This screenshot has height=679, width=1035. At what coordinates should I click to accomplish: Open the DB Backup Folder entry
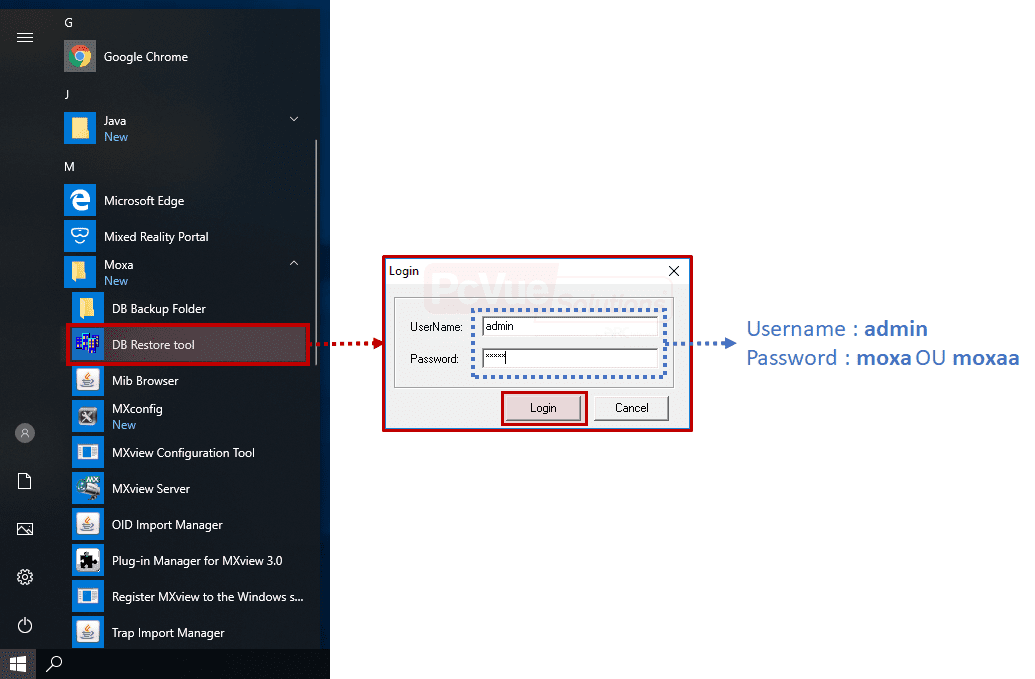click(158, 309)
